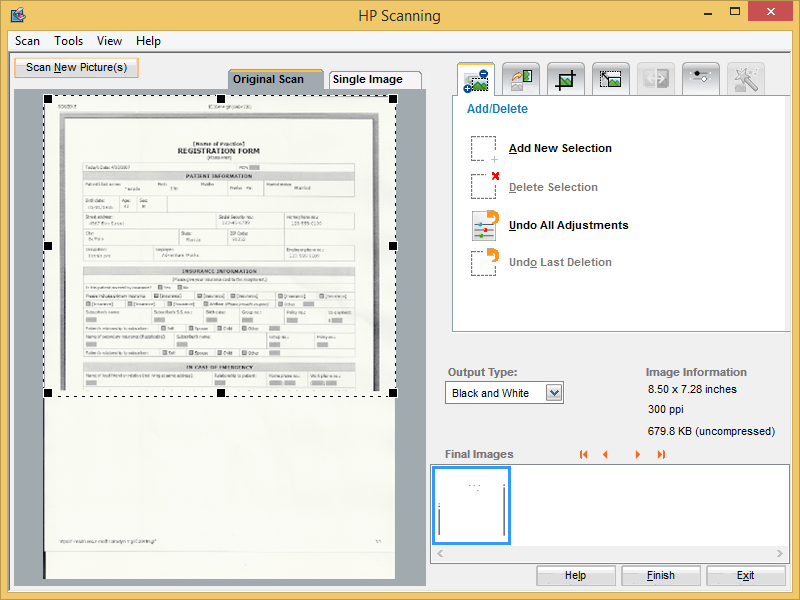Click the Add New Selection icon
800x600 pixels.
click(484, 149)
